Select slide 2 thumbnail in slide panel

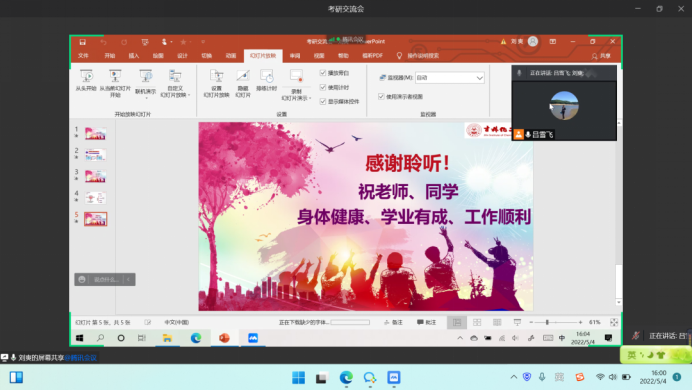(x=95, y=155)
